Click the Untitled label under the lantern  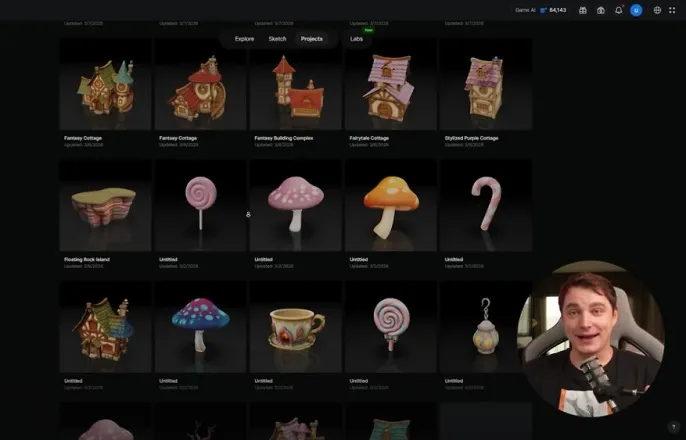454,381
